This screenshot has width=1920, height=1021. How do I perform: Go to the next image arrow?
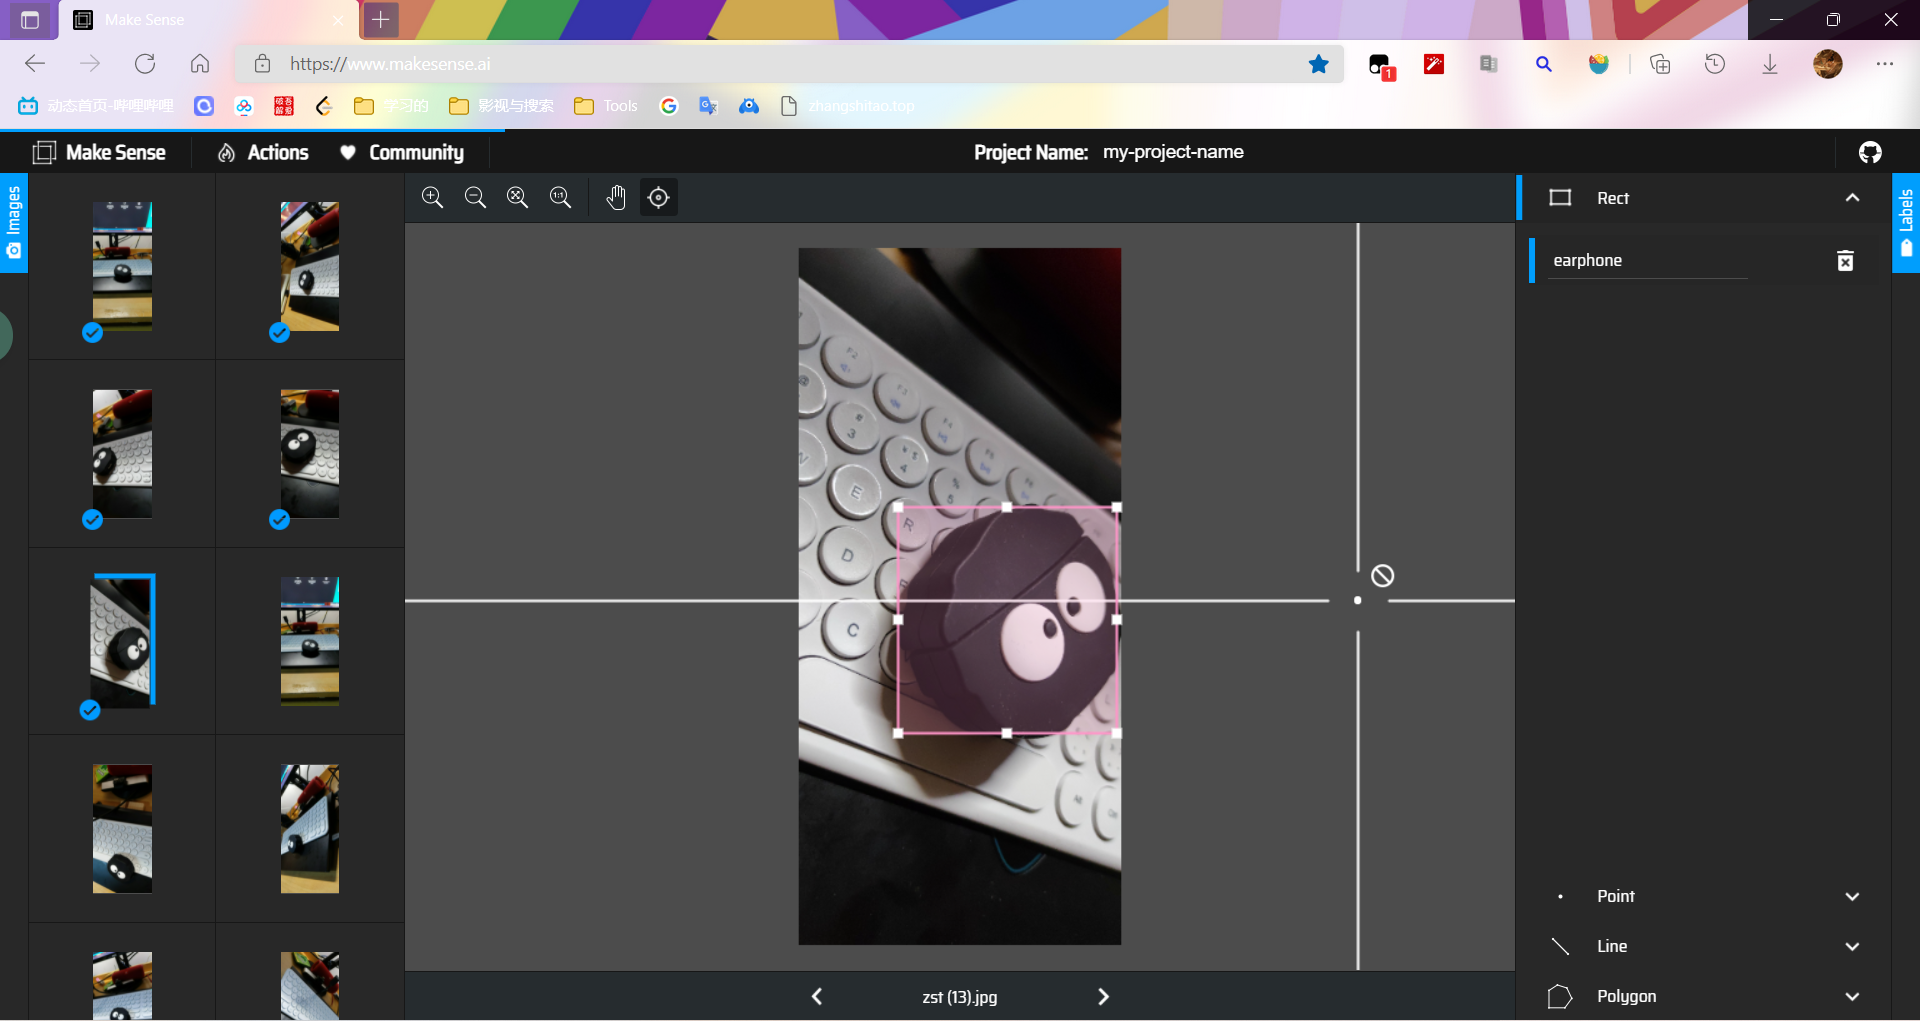[x=1103, y=996]
